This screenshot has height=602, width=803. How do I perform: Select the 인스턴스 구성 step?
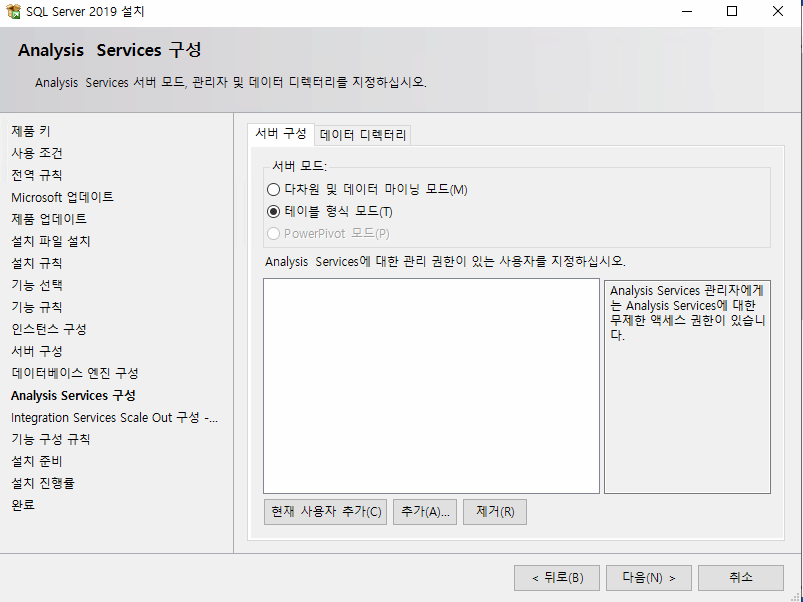[49, 329]
